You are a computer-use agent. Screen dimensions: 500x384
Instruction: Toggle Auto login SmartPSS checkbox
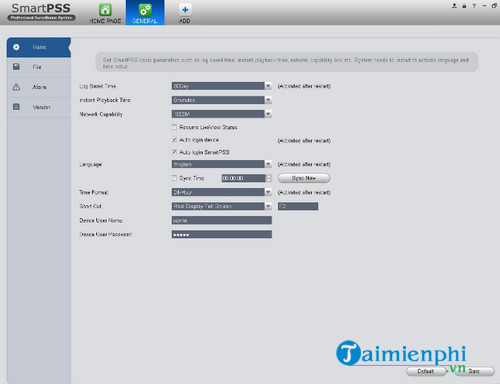click(x=174, y=152)
